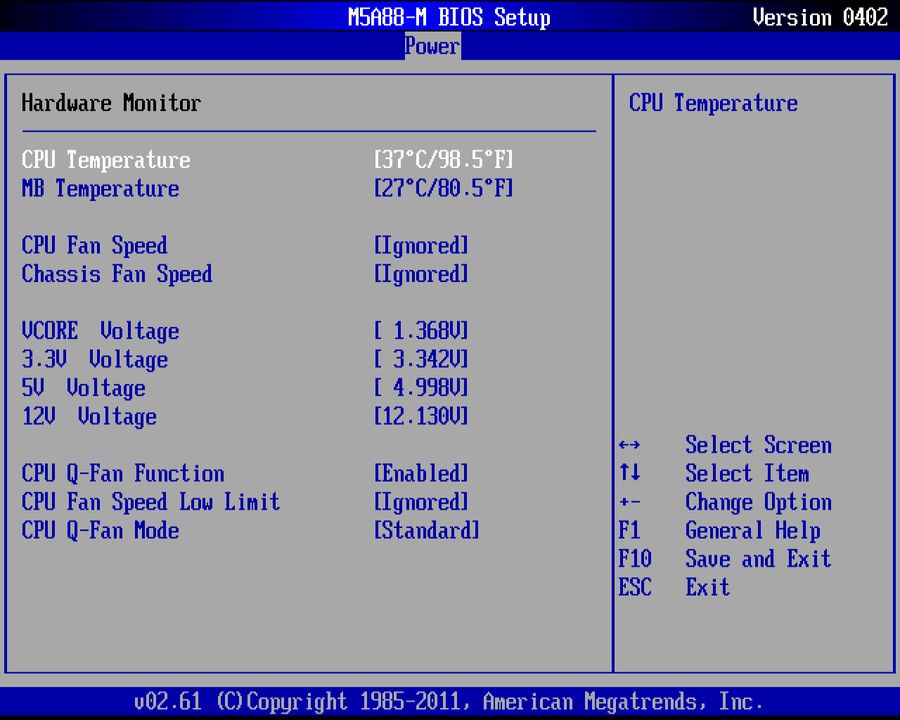The width and height of the screenshot is (900, 720).
Task: Click the American Megatrends copyright footer
Action: click(449, 702)
